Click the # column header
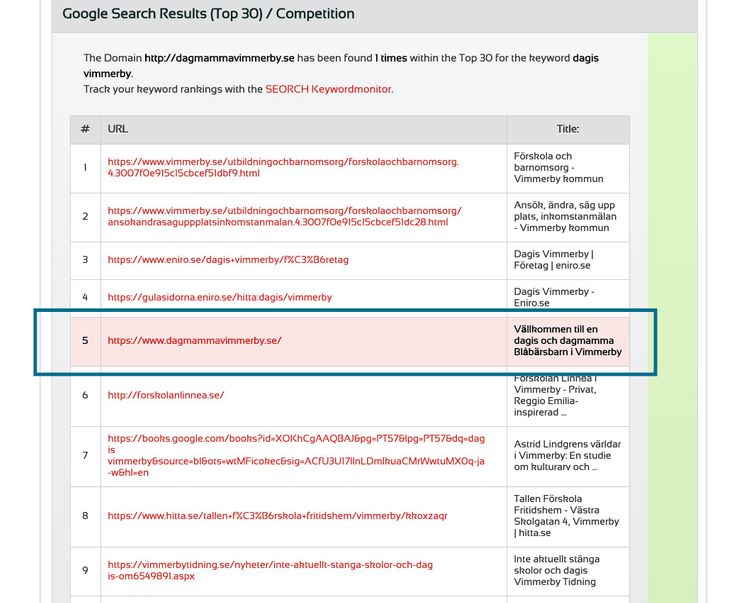This screenshot has width=750, height=603. click(x=85, y=129)
